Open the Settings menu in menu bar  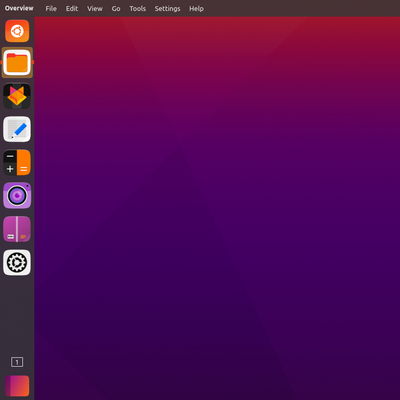167,9
